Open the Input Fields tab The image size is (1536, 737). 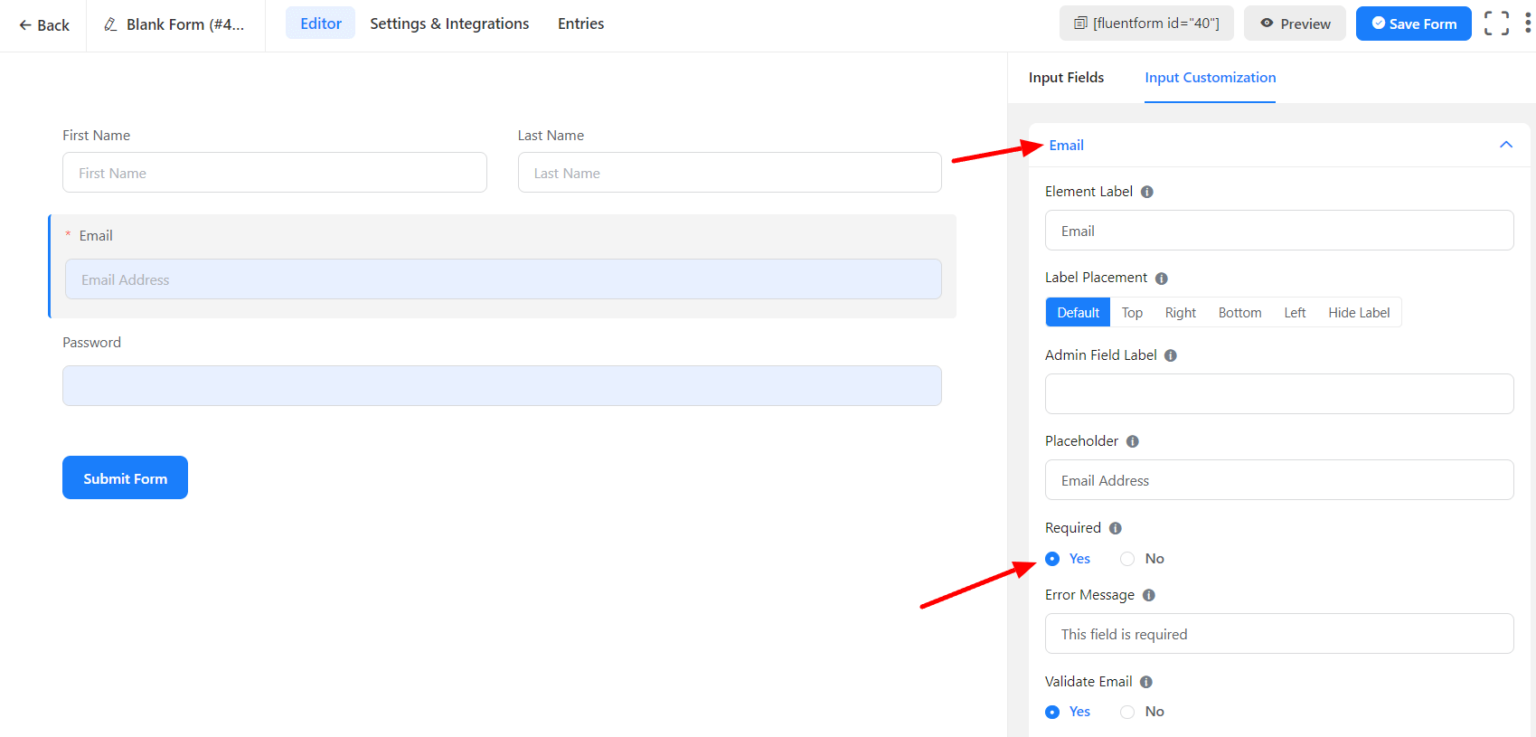(x=1066, y=77)
